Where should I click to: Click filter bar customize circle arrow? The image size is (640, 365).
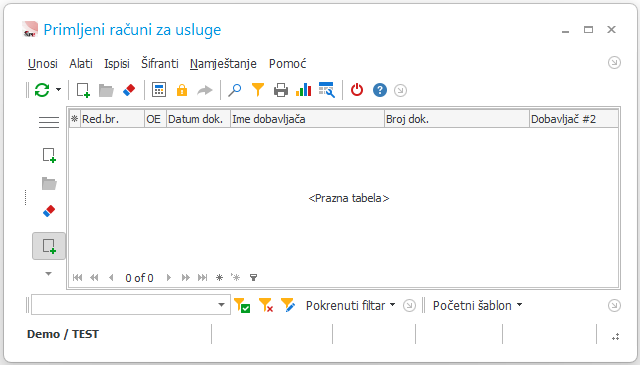click(x=409, y=305)
